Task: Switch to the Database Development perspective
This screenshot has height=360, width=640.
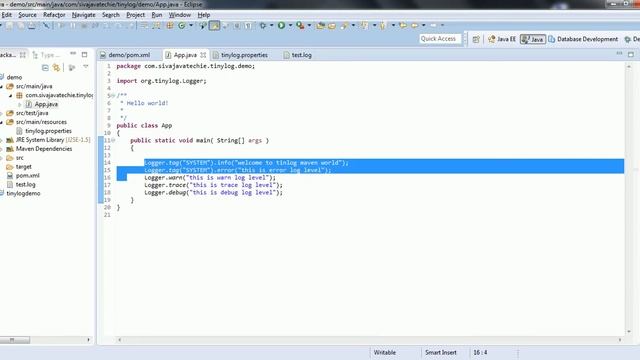Action: pos(583,39)
